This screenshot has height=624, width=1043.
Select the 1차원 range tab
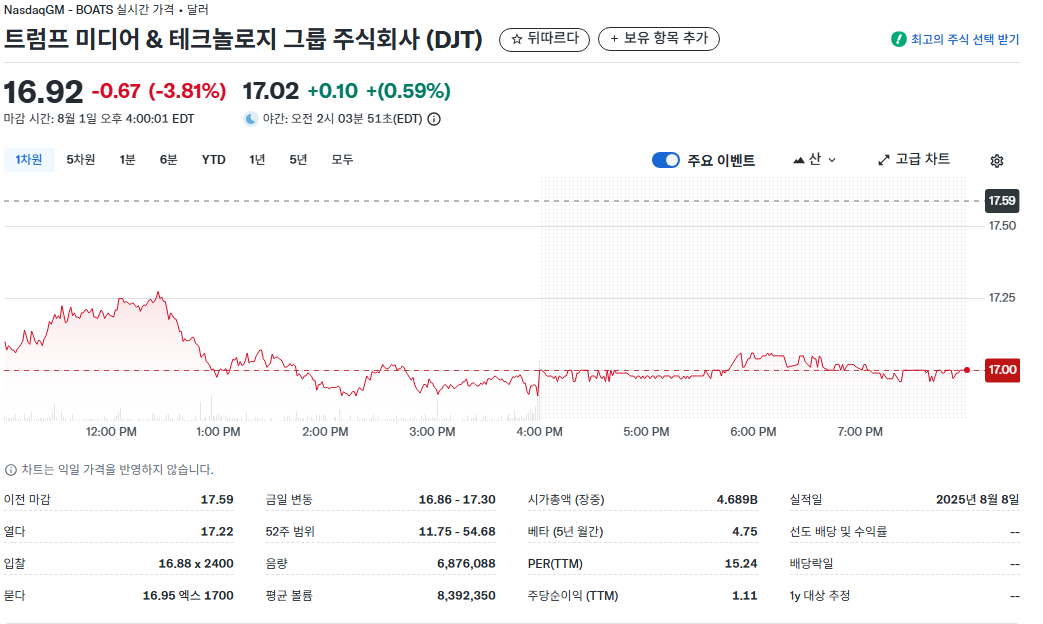click(x=29, y=160)
